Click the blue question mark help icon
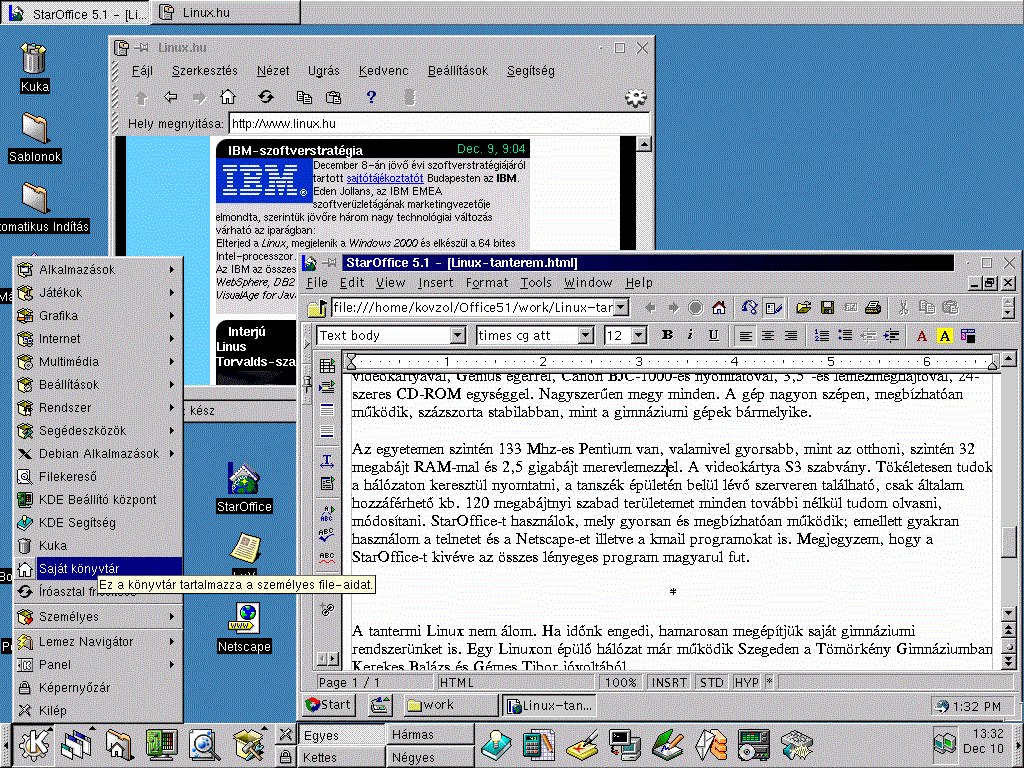Screen dimensions: 1024x768 click(371, 97)
